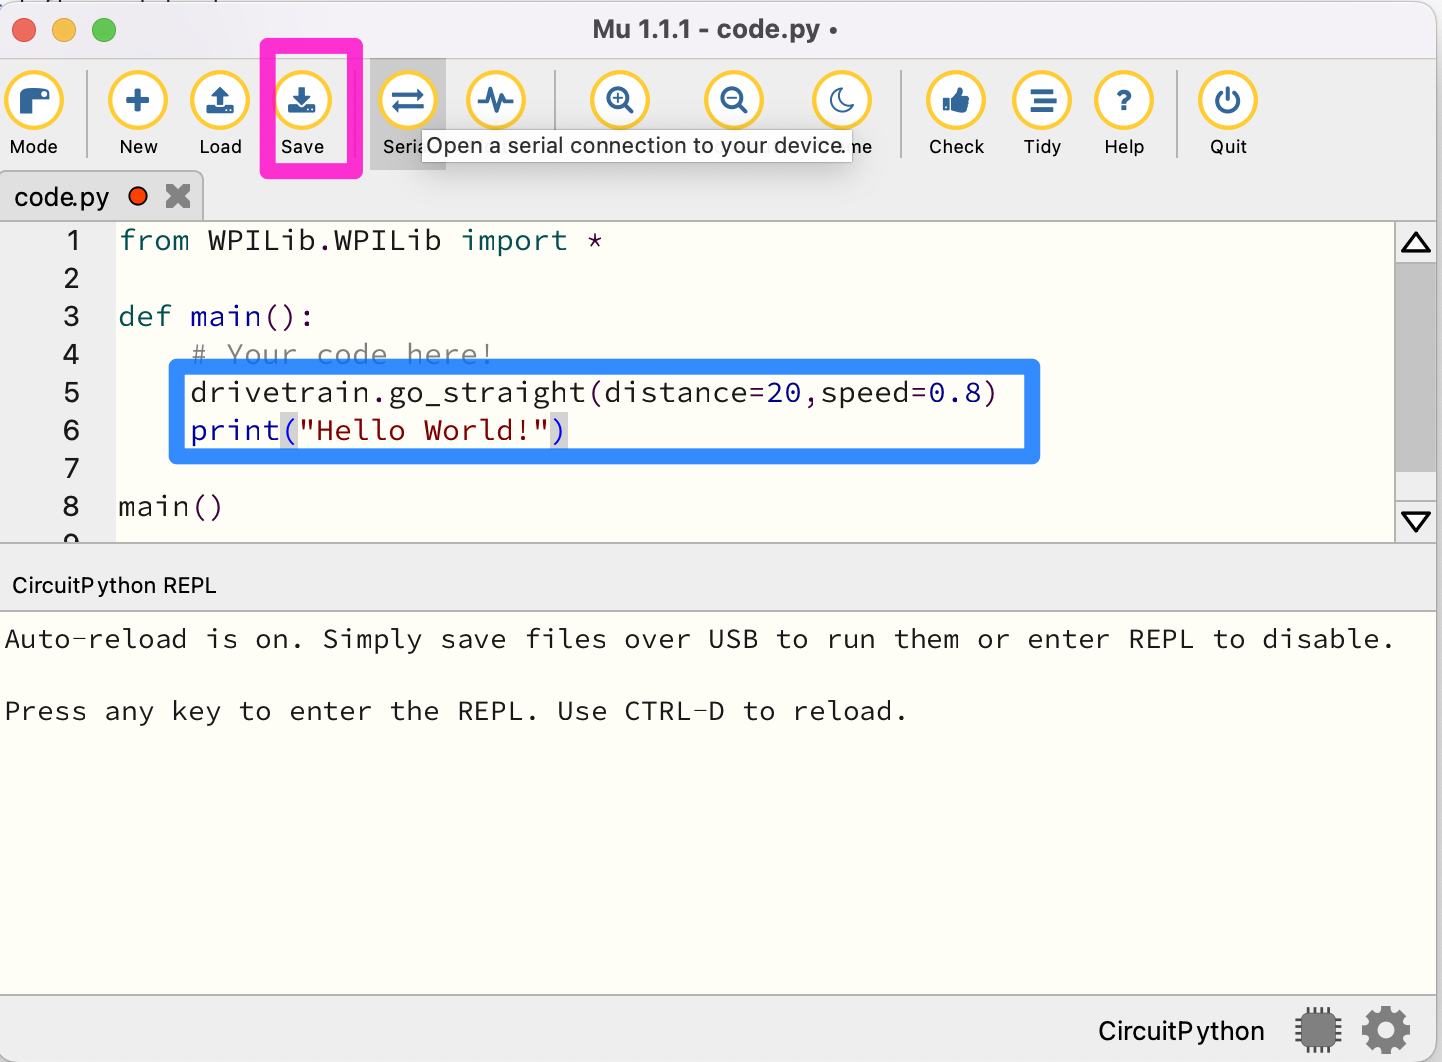This screenshot has width=1442, height=1062.
Task: Zoom out using the magnifier-minus icon
Action: click(x=733, y=100)
